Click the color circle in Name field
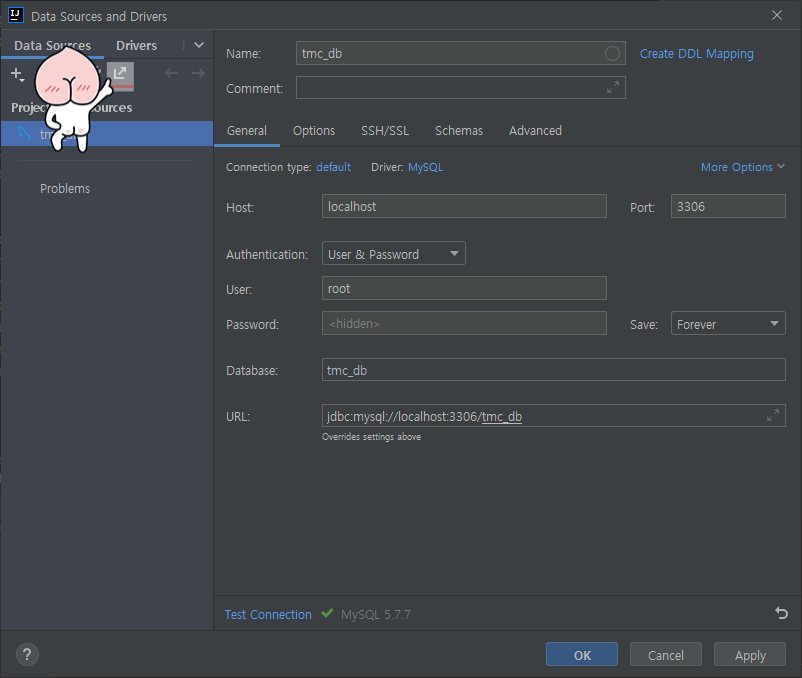Image resolution: width=802 pixels, height=678 pixels. [x=612, y=53]
